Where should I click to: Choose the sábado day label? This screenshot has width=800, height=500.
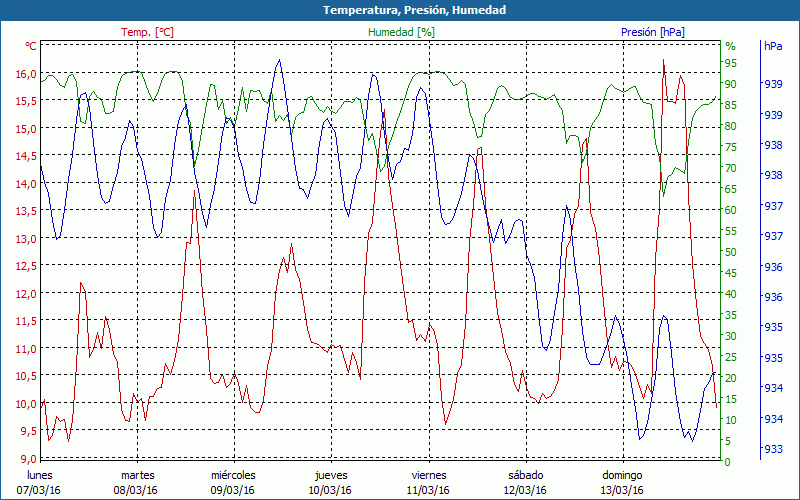point(525,475)
